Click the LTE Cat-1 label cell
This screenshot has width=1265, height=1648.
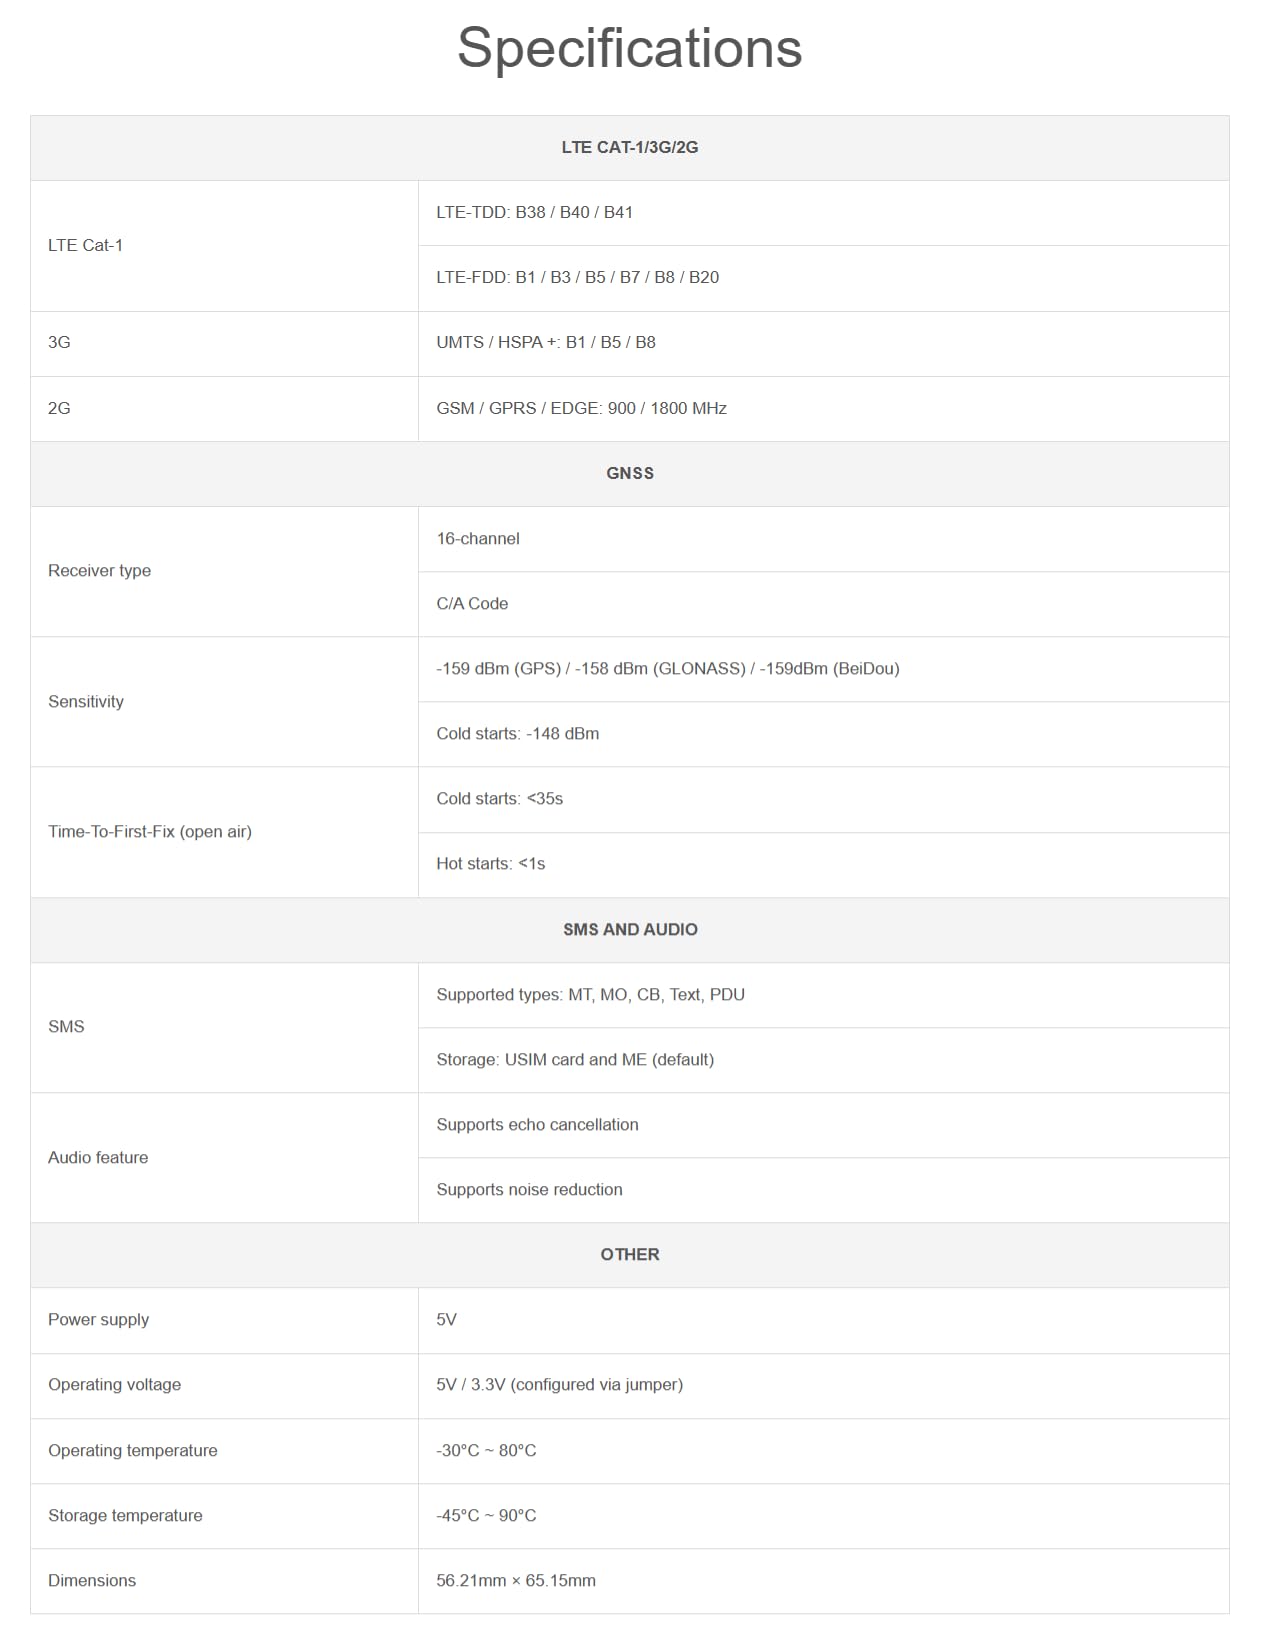(225, 246)
